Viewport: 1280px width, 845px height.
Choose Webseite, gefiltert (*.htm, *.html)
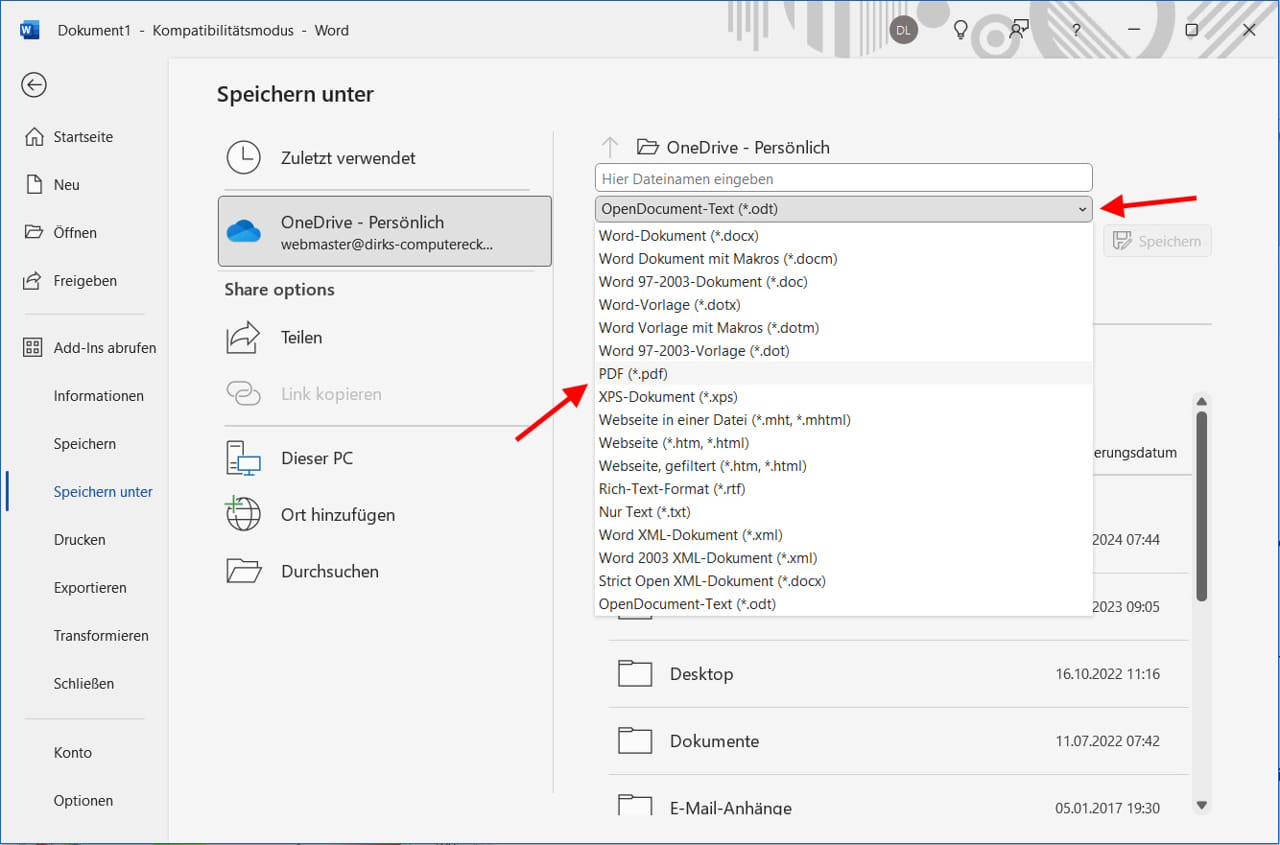click(x=843, y=466)
